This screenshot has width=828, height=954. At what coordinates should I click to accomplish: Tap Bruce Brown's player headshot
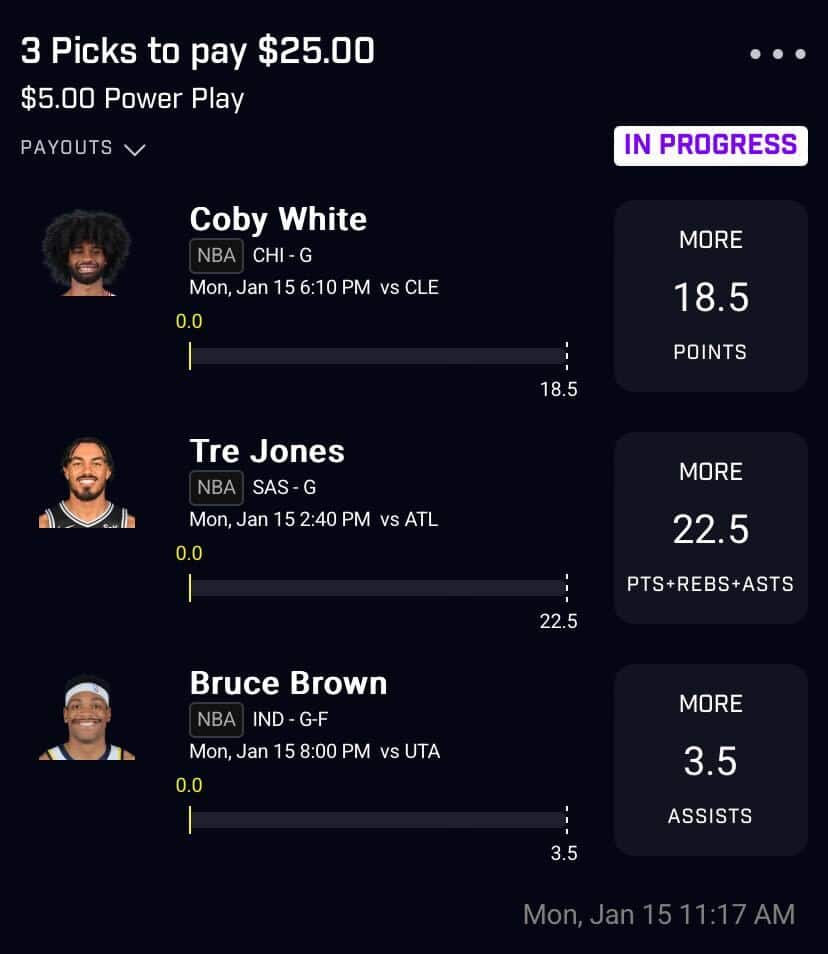click(86, 716)
